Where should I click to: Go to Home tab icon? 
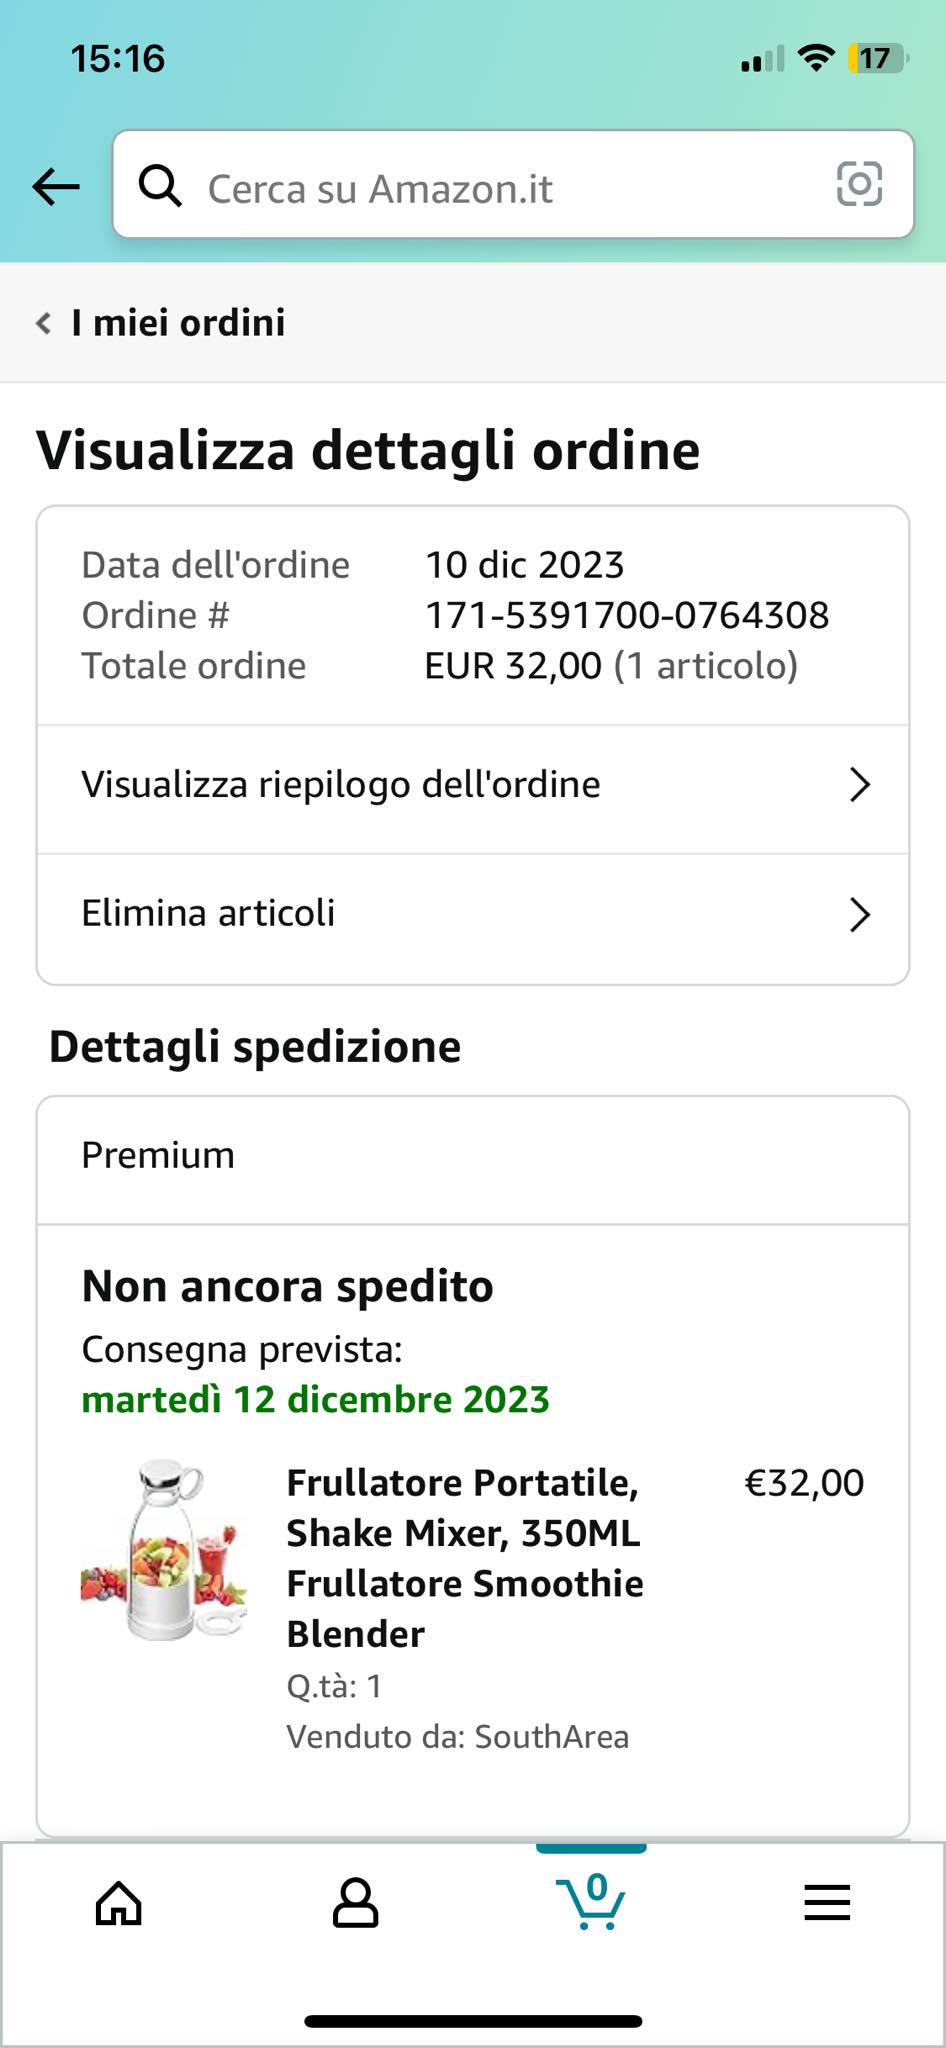(118, 1902)
